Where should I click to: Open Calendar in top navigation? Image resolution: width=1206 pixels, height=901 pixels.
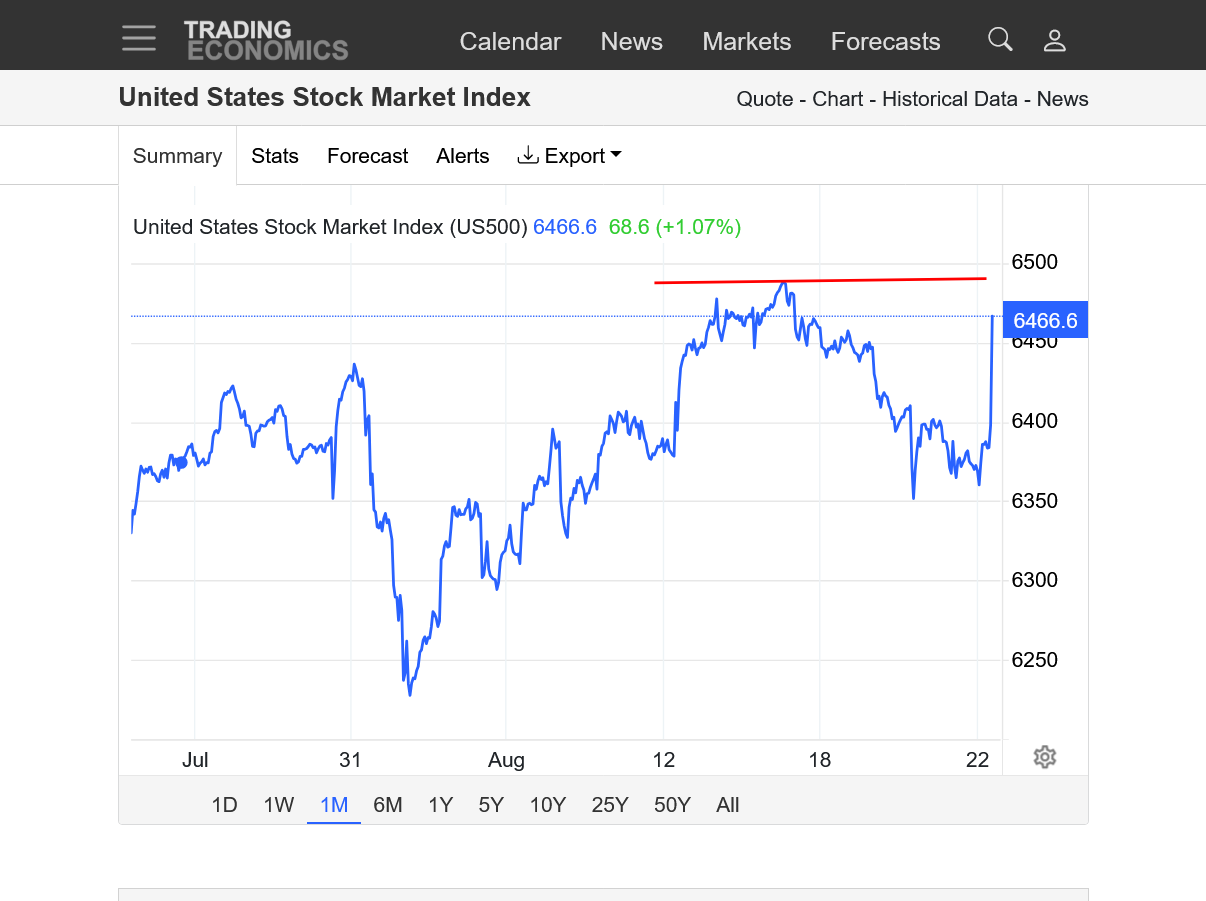point(510,42)
